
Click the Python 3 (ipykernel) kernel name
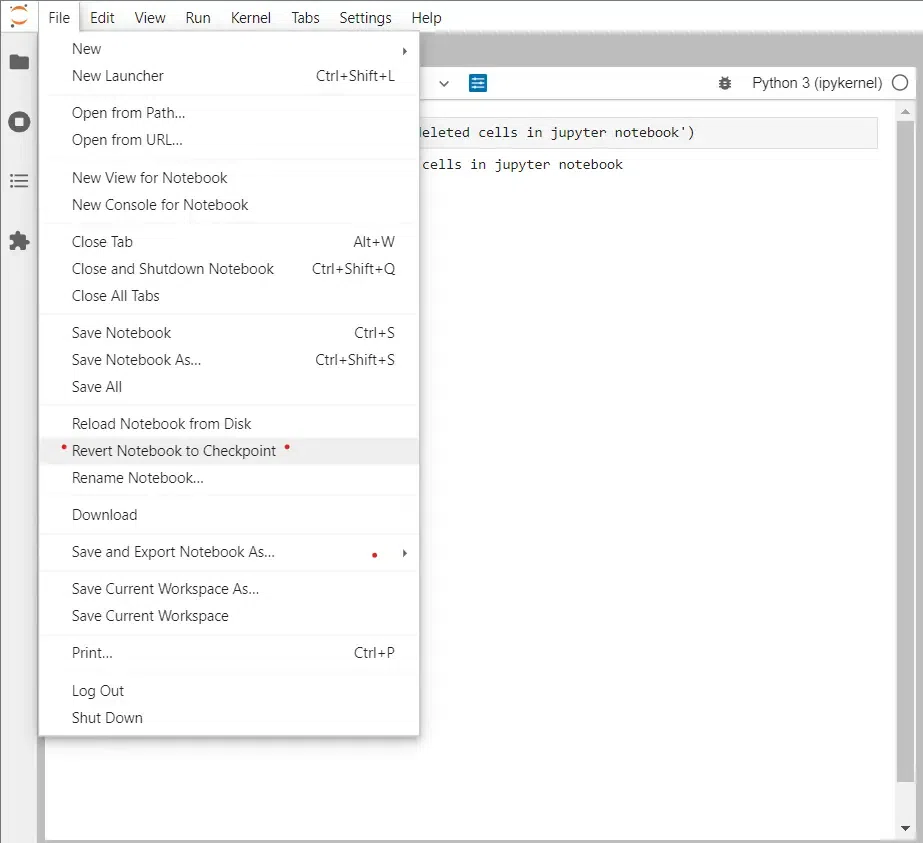pos(817,83)
